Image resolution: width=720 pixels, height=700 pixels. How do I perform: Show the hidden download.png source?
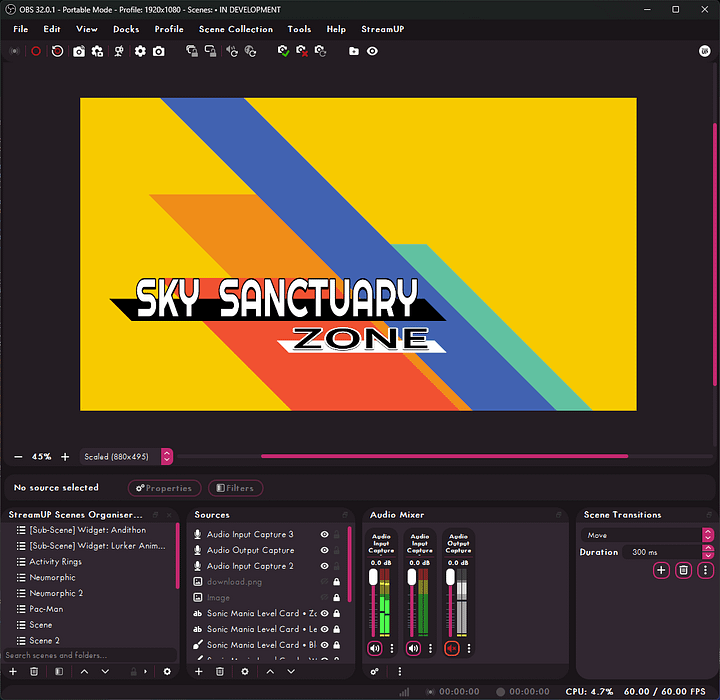(324, 581)
